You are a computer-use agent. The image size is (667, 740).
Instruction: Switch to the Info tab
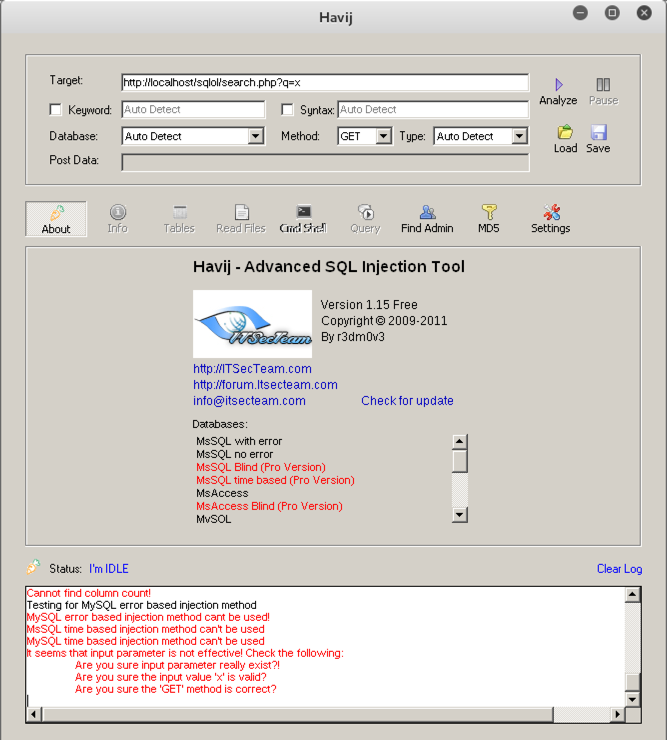tap(118, 219)
